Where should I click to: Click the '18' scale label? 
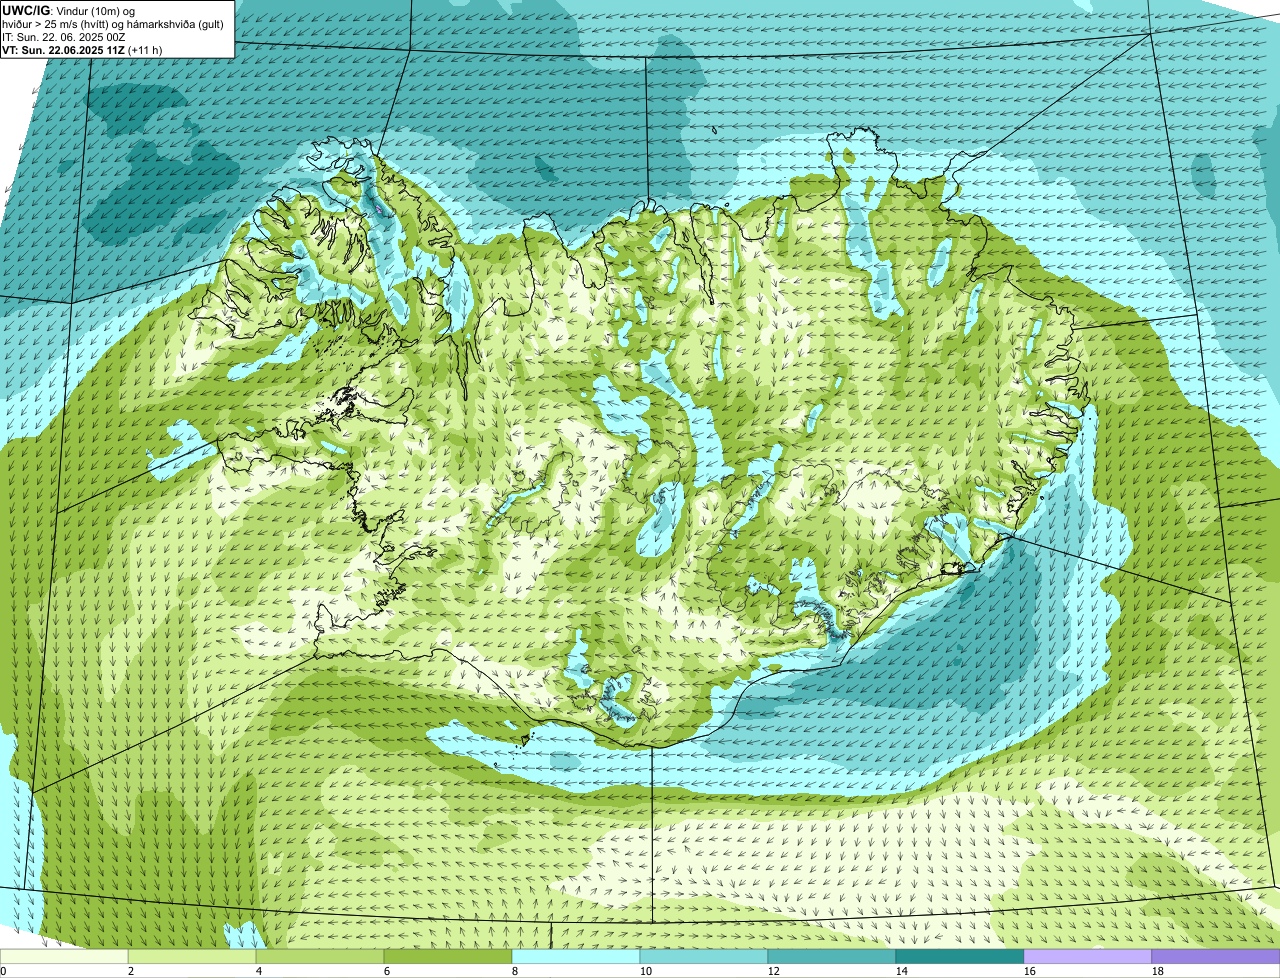coord(1158,971)
